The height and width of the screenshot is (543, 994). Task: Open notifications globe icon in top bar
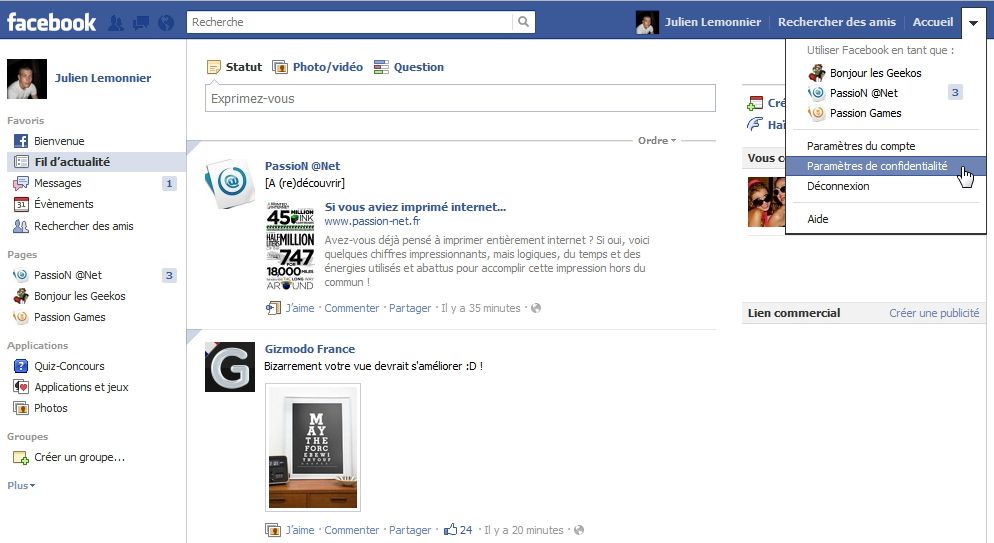tap(166, 23)
